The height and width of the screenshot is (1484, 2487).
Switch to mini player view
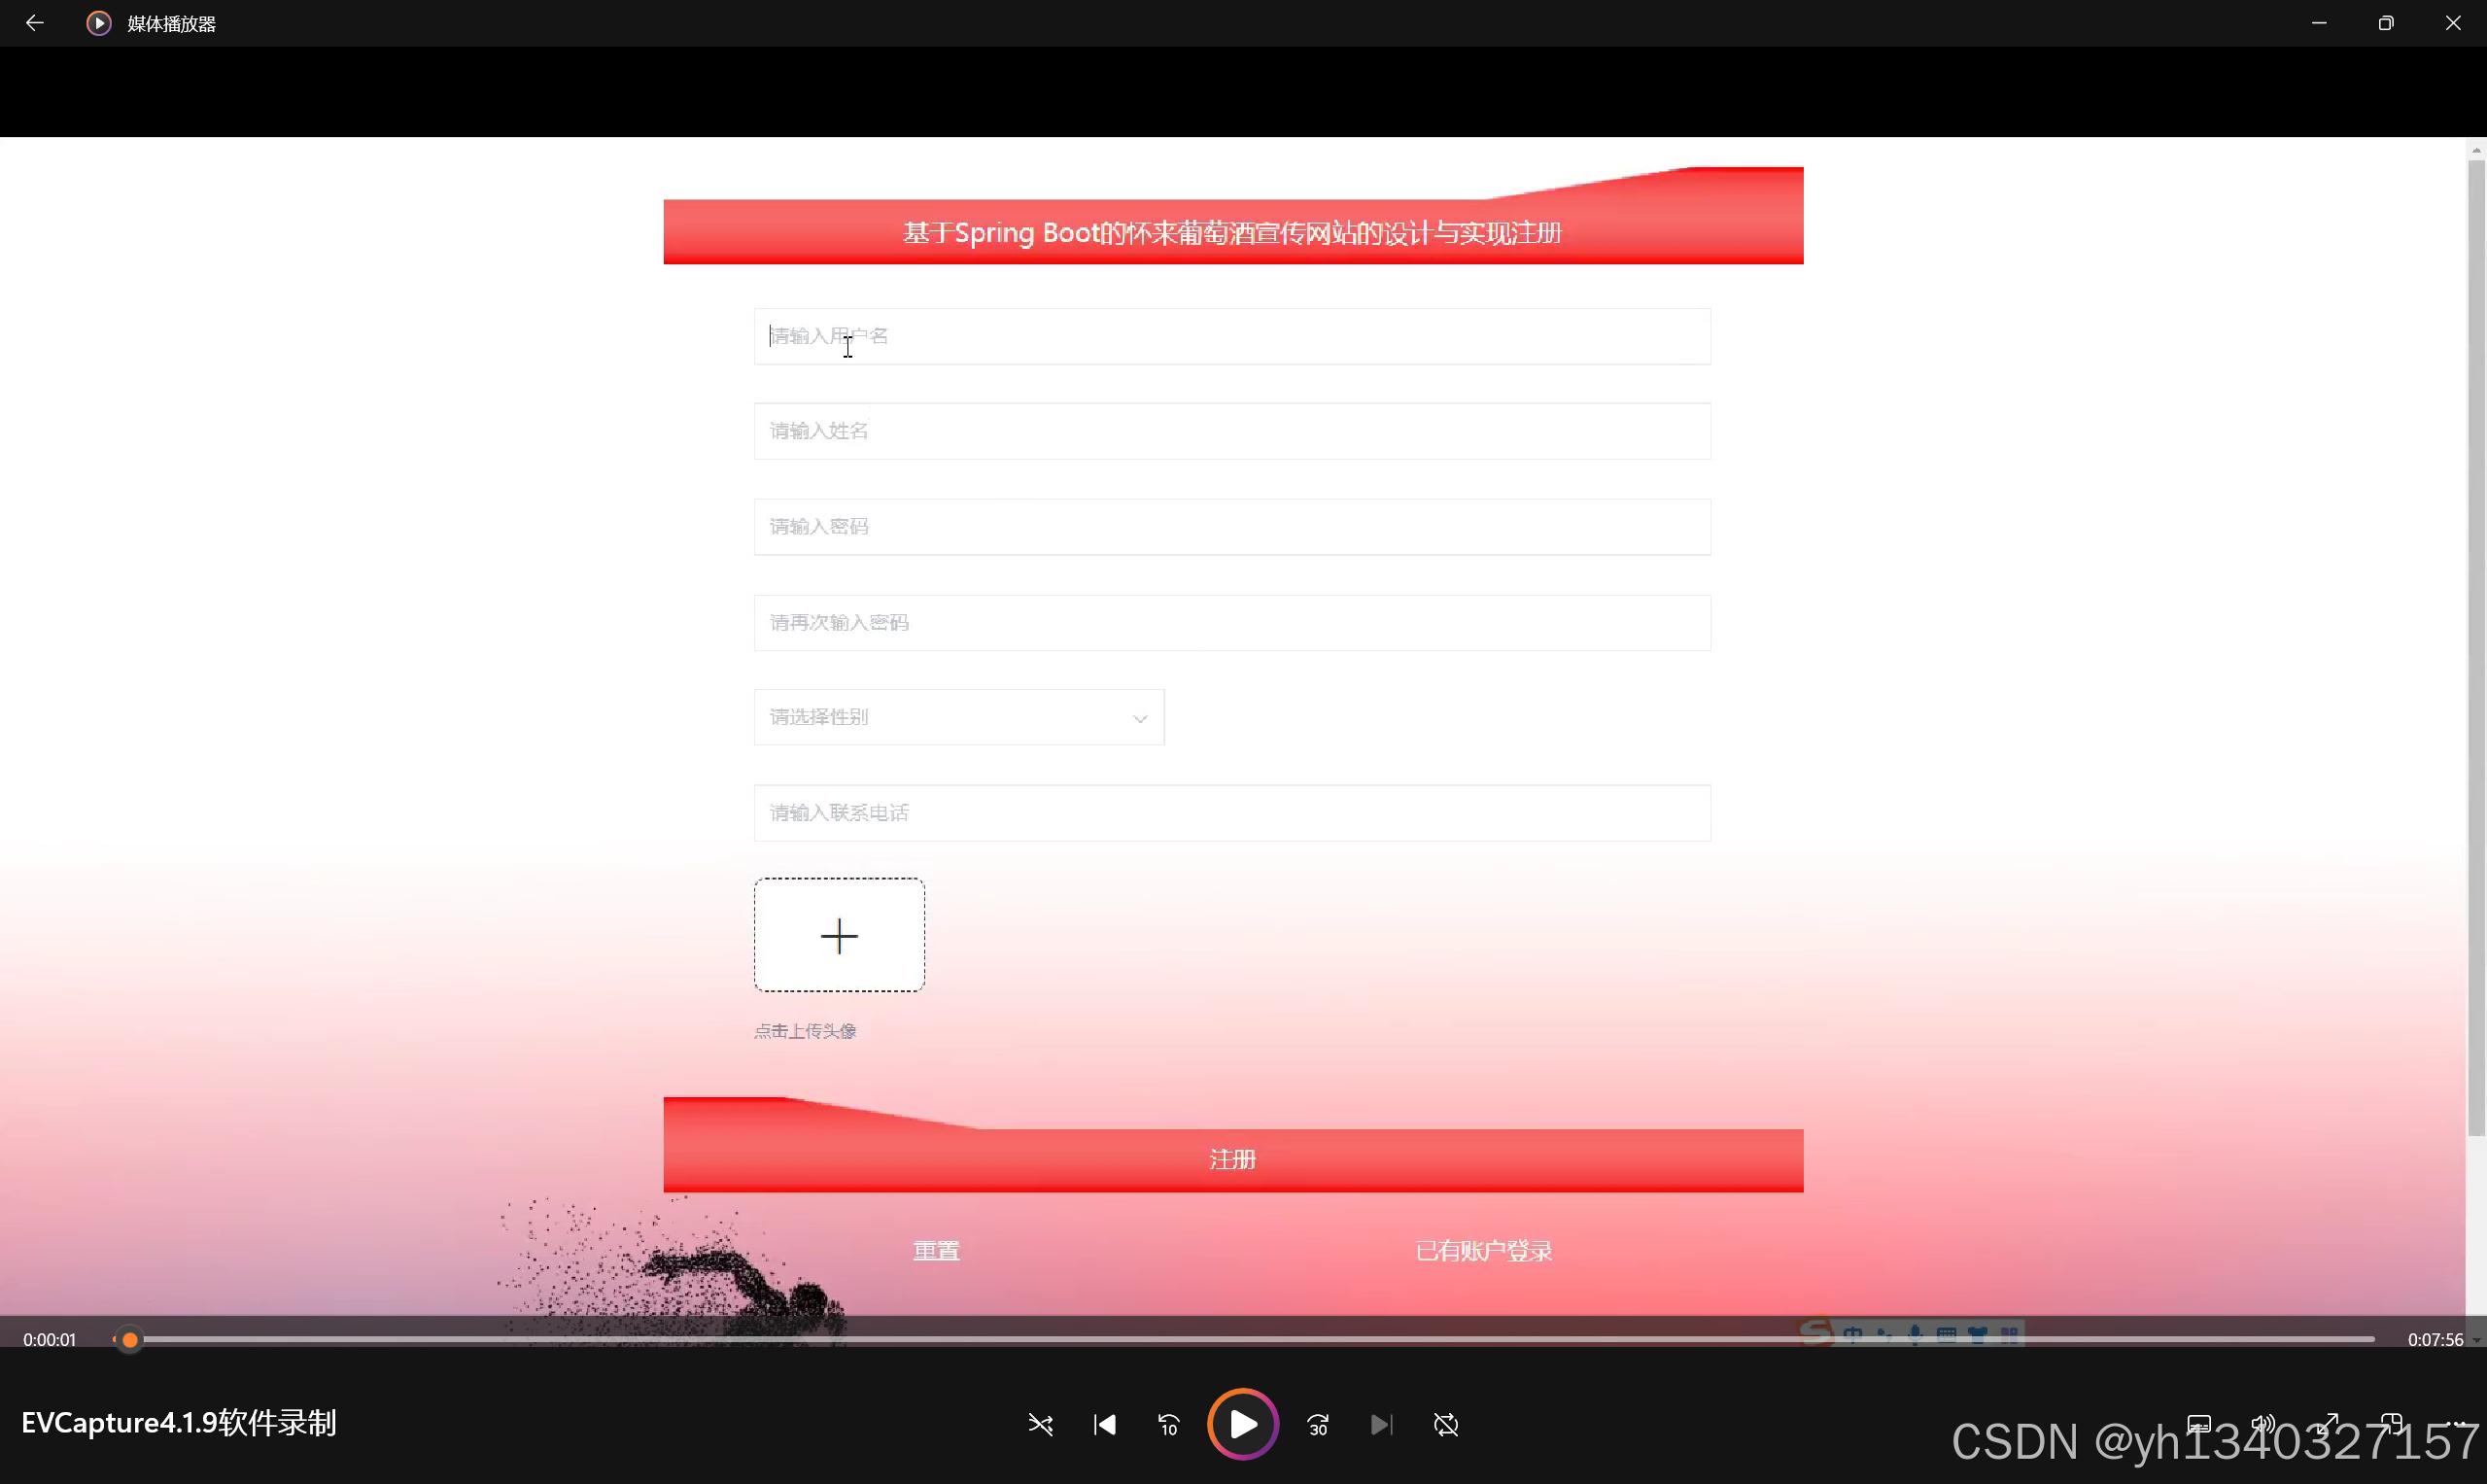coord(2391,1423)
